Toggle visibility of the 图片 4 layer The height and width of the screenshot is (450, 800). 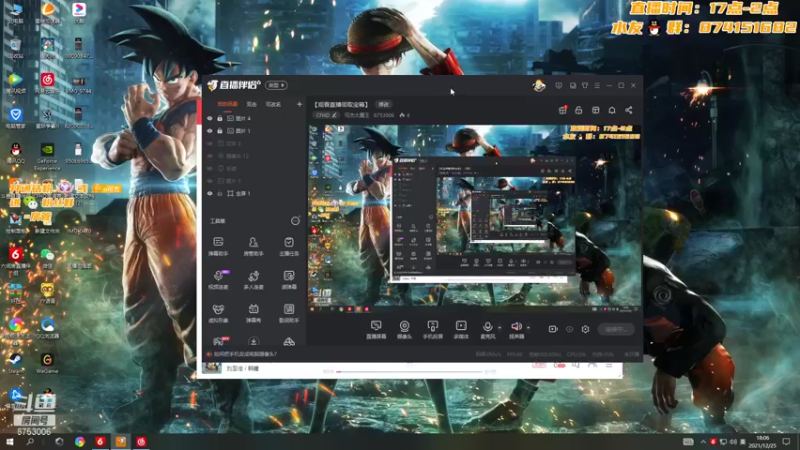tap(210, 118)
